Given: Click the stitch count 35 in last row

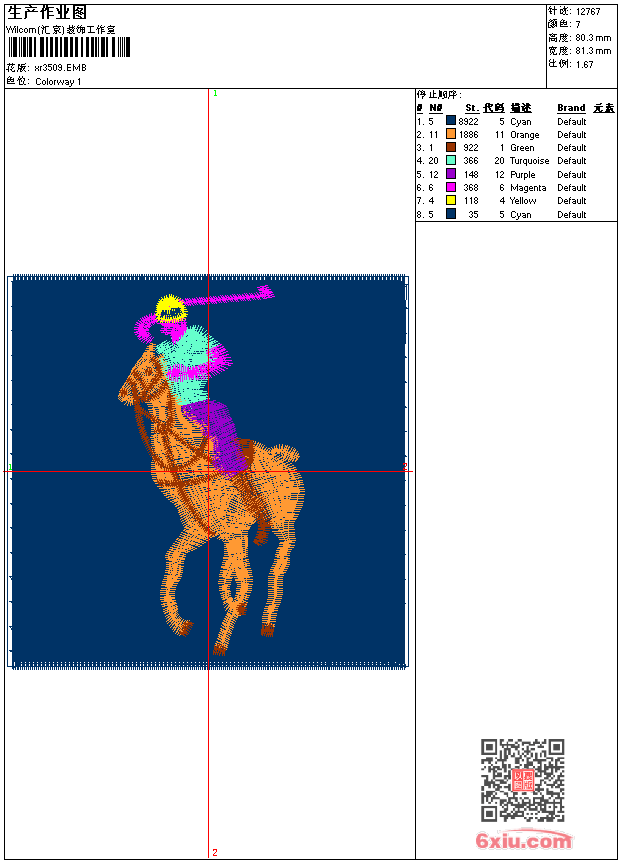Looking at the screenshot, I should (x=473, y=215).
